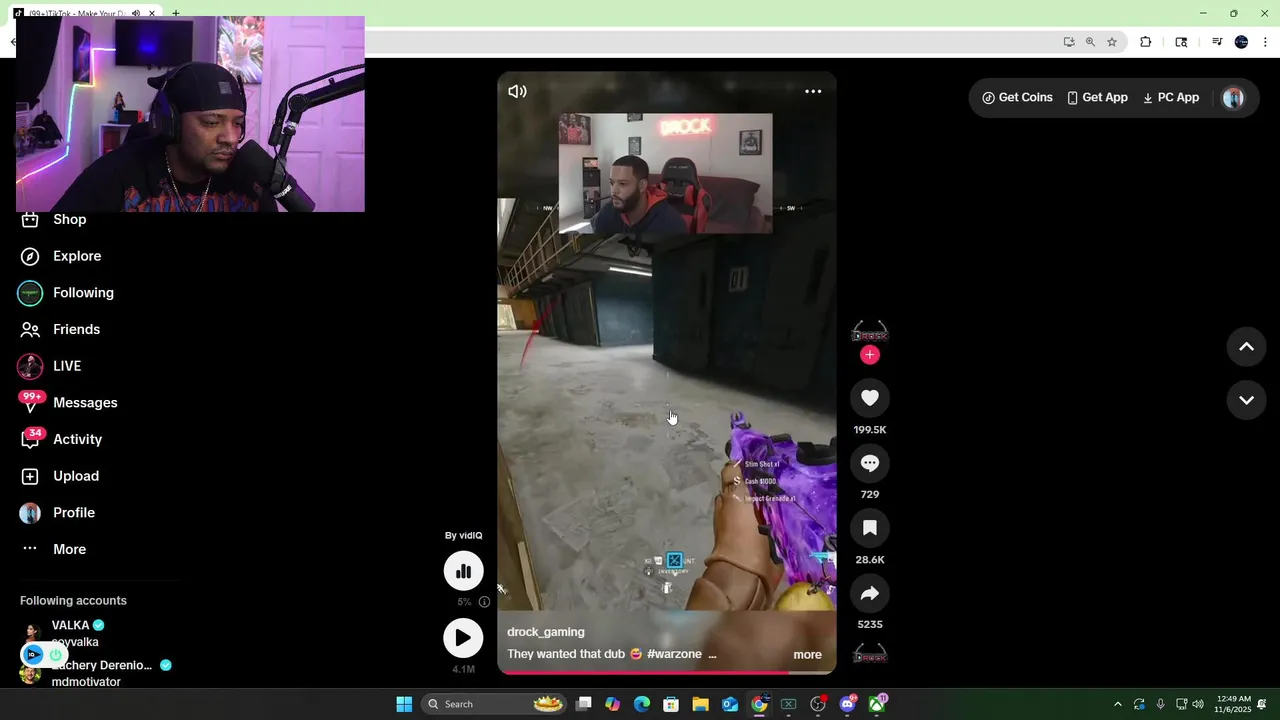Mute the TikTok video with the speaker icon
This screenshot has height=720, width=1280.
pyautogui.click(x=517, y=91)
